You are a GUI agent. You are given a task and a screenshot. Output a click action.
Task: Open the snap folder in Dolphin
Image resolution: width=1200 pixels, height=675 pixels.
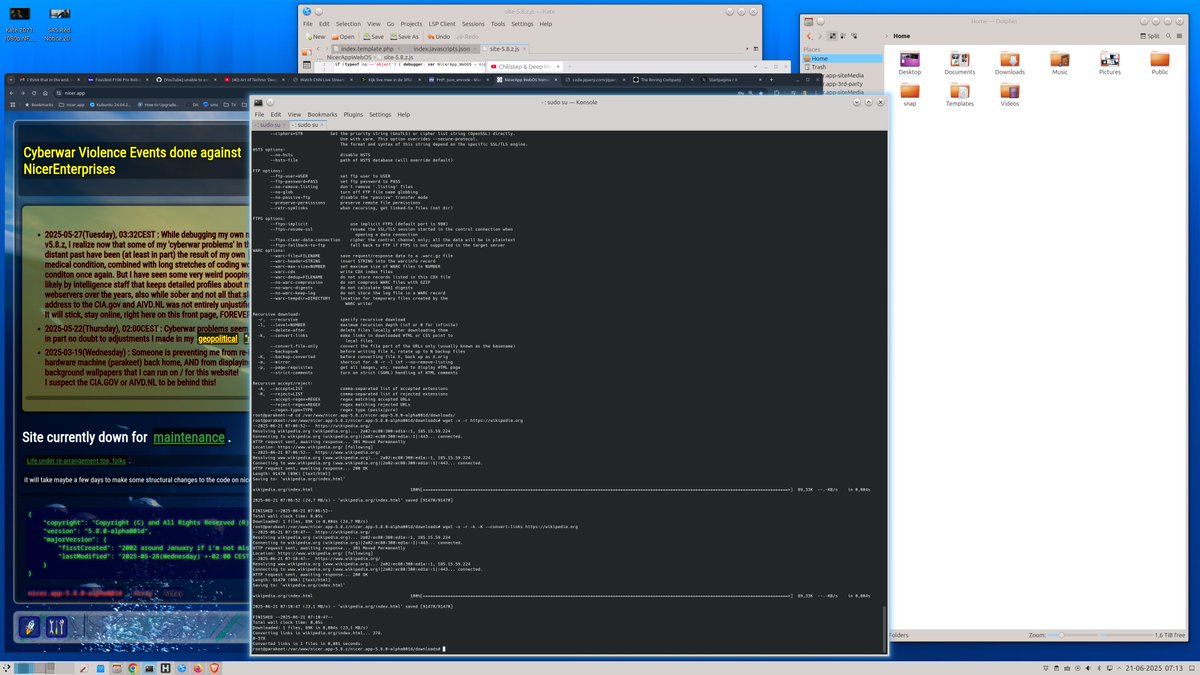910,94
